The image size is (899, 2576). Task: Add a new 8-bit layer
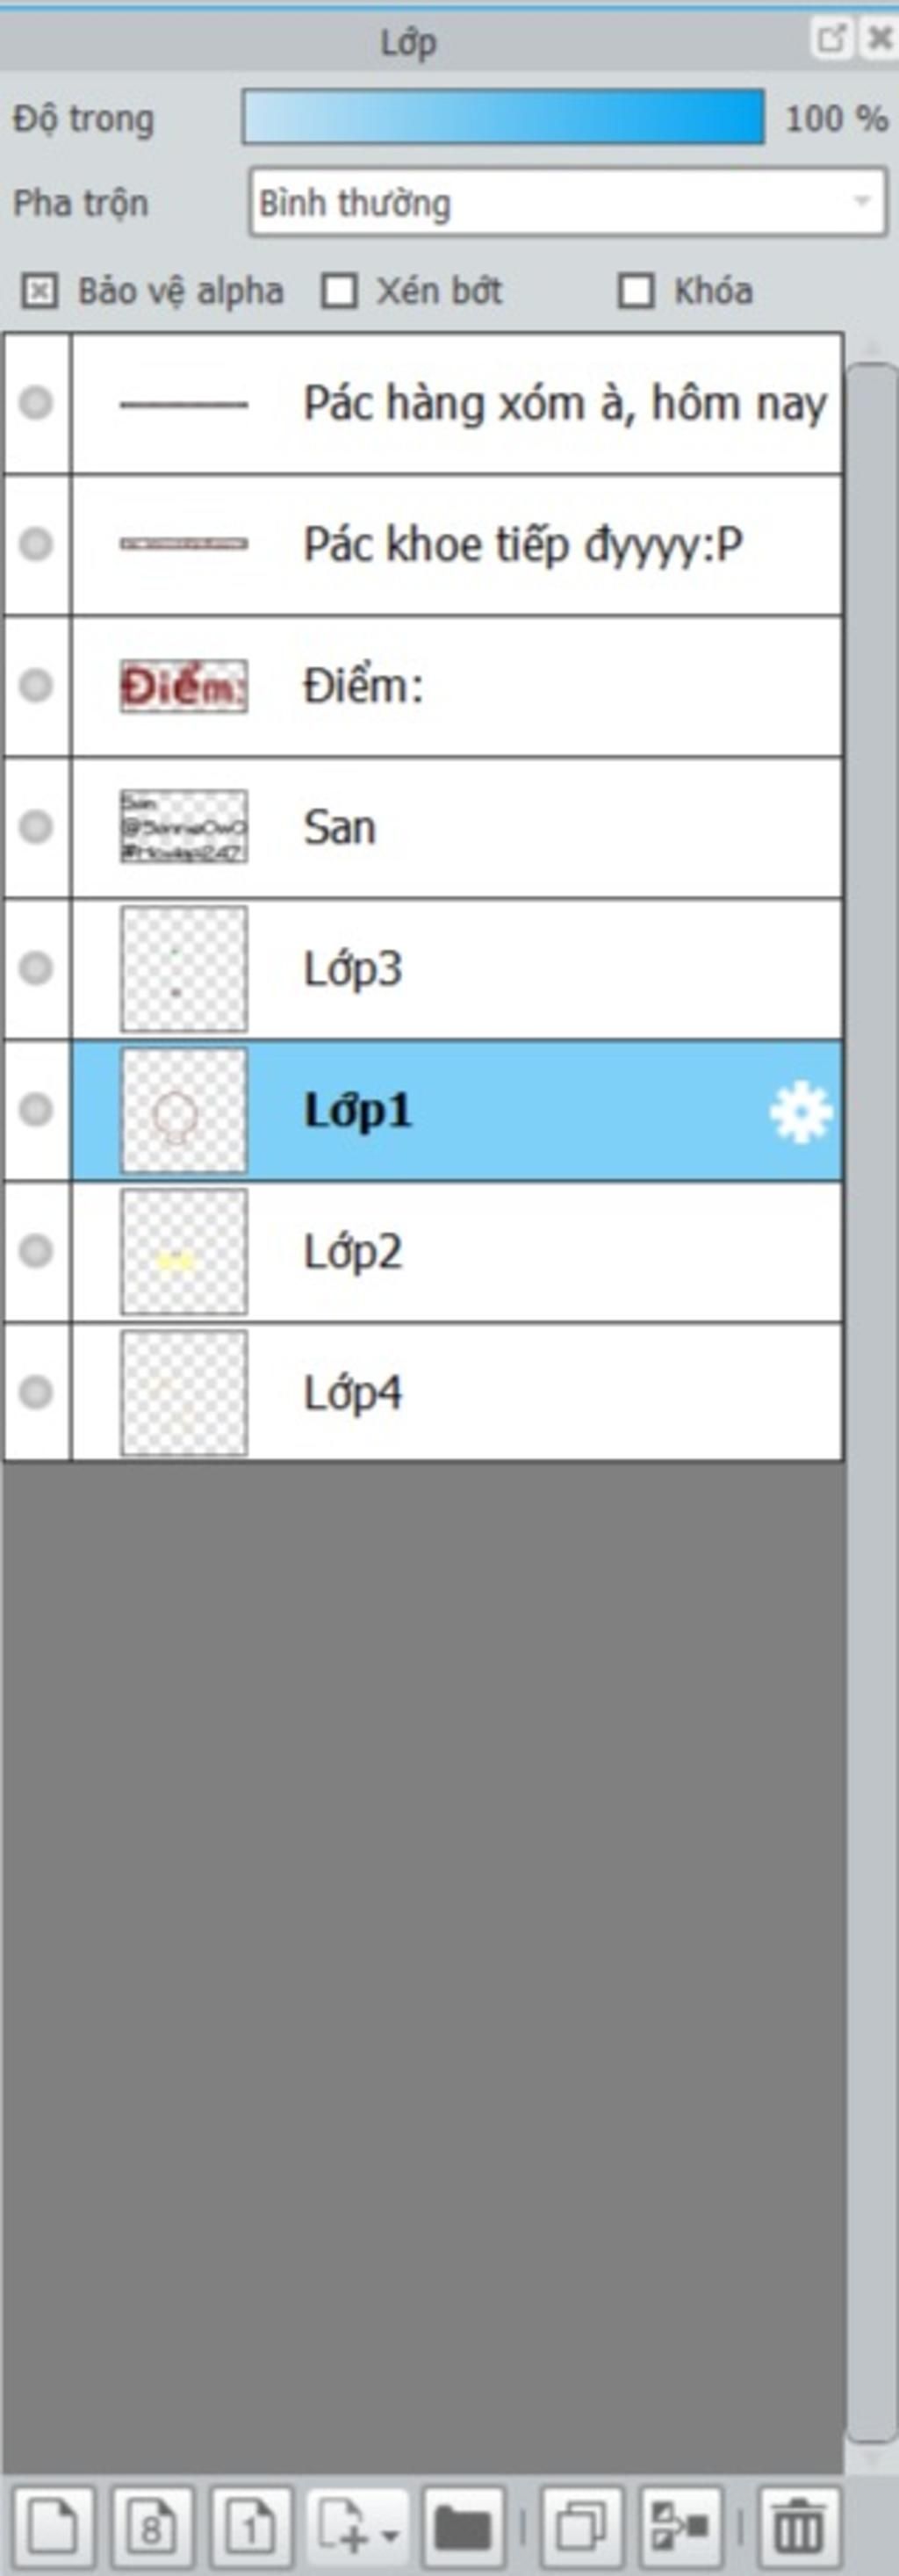(x=153, y=2527)
